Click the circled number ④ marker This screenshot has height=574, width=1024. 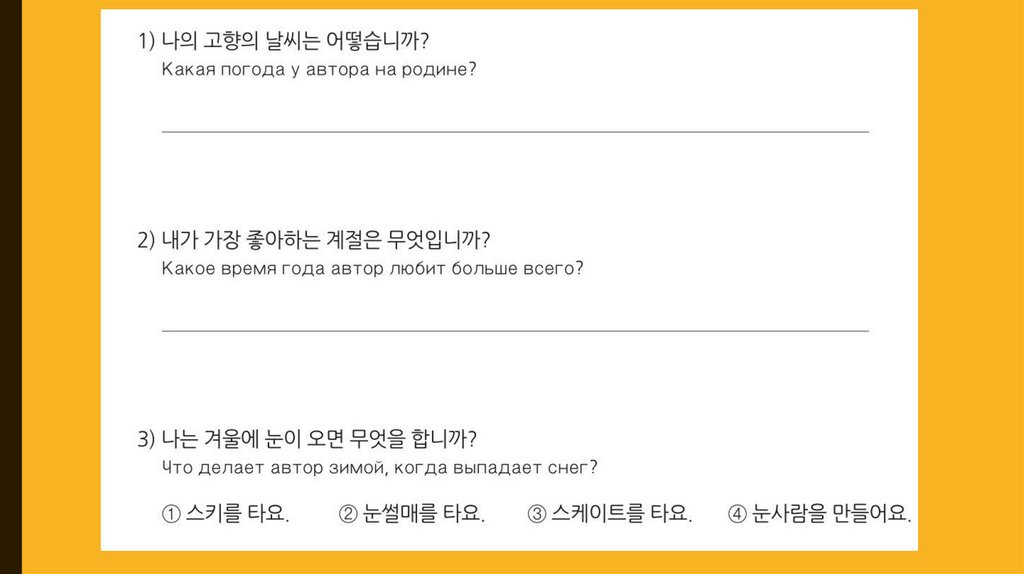738,515
